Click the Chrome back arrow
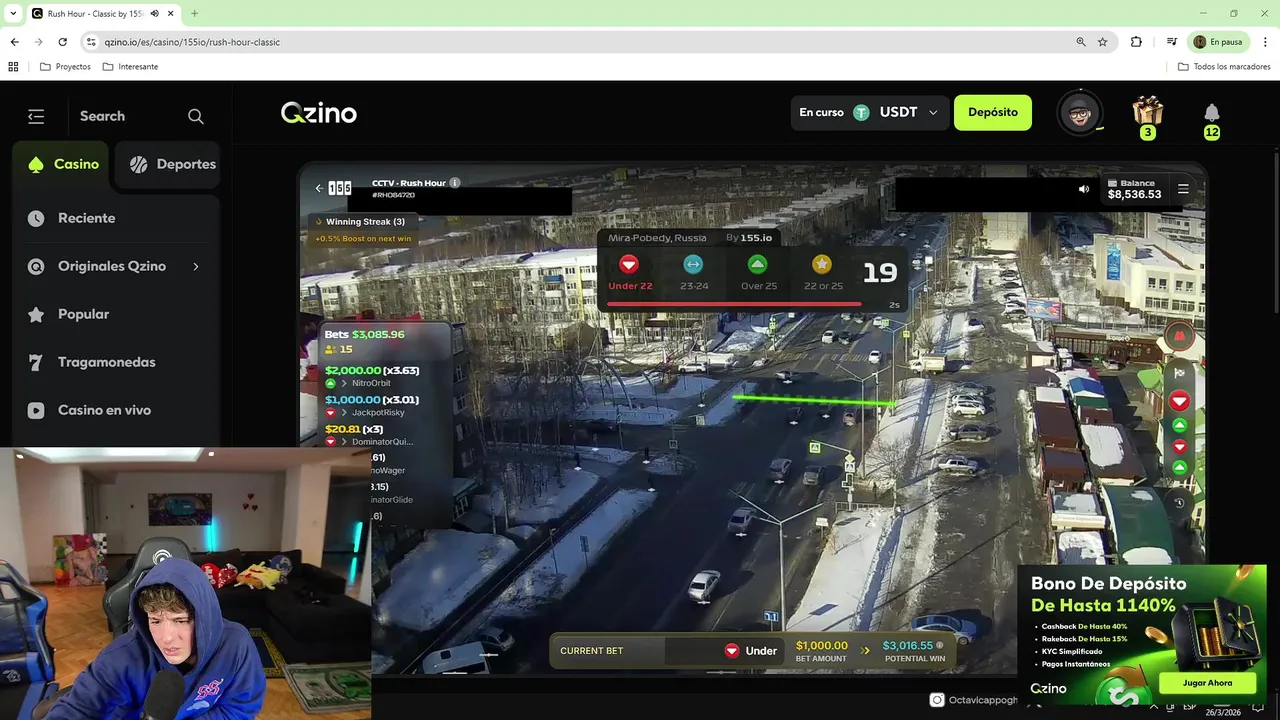 point(14,42)
